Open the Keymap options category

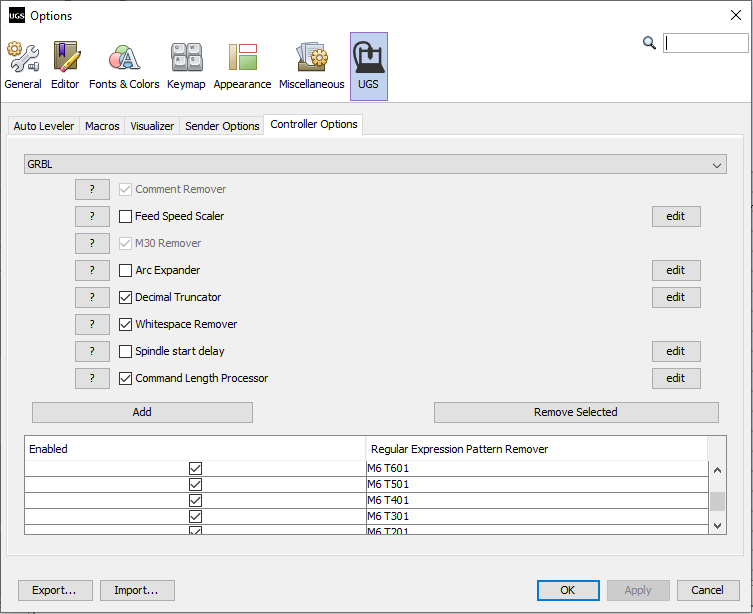[x=186, y=66]
